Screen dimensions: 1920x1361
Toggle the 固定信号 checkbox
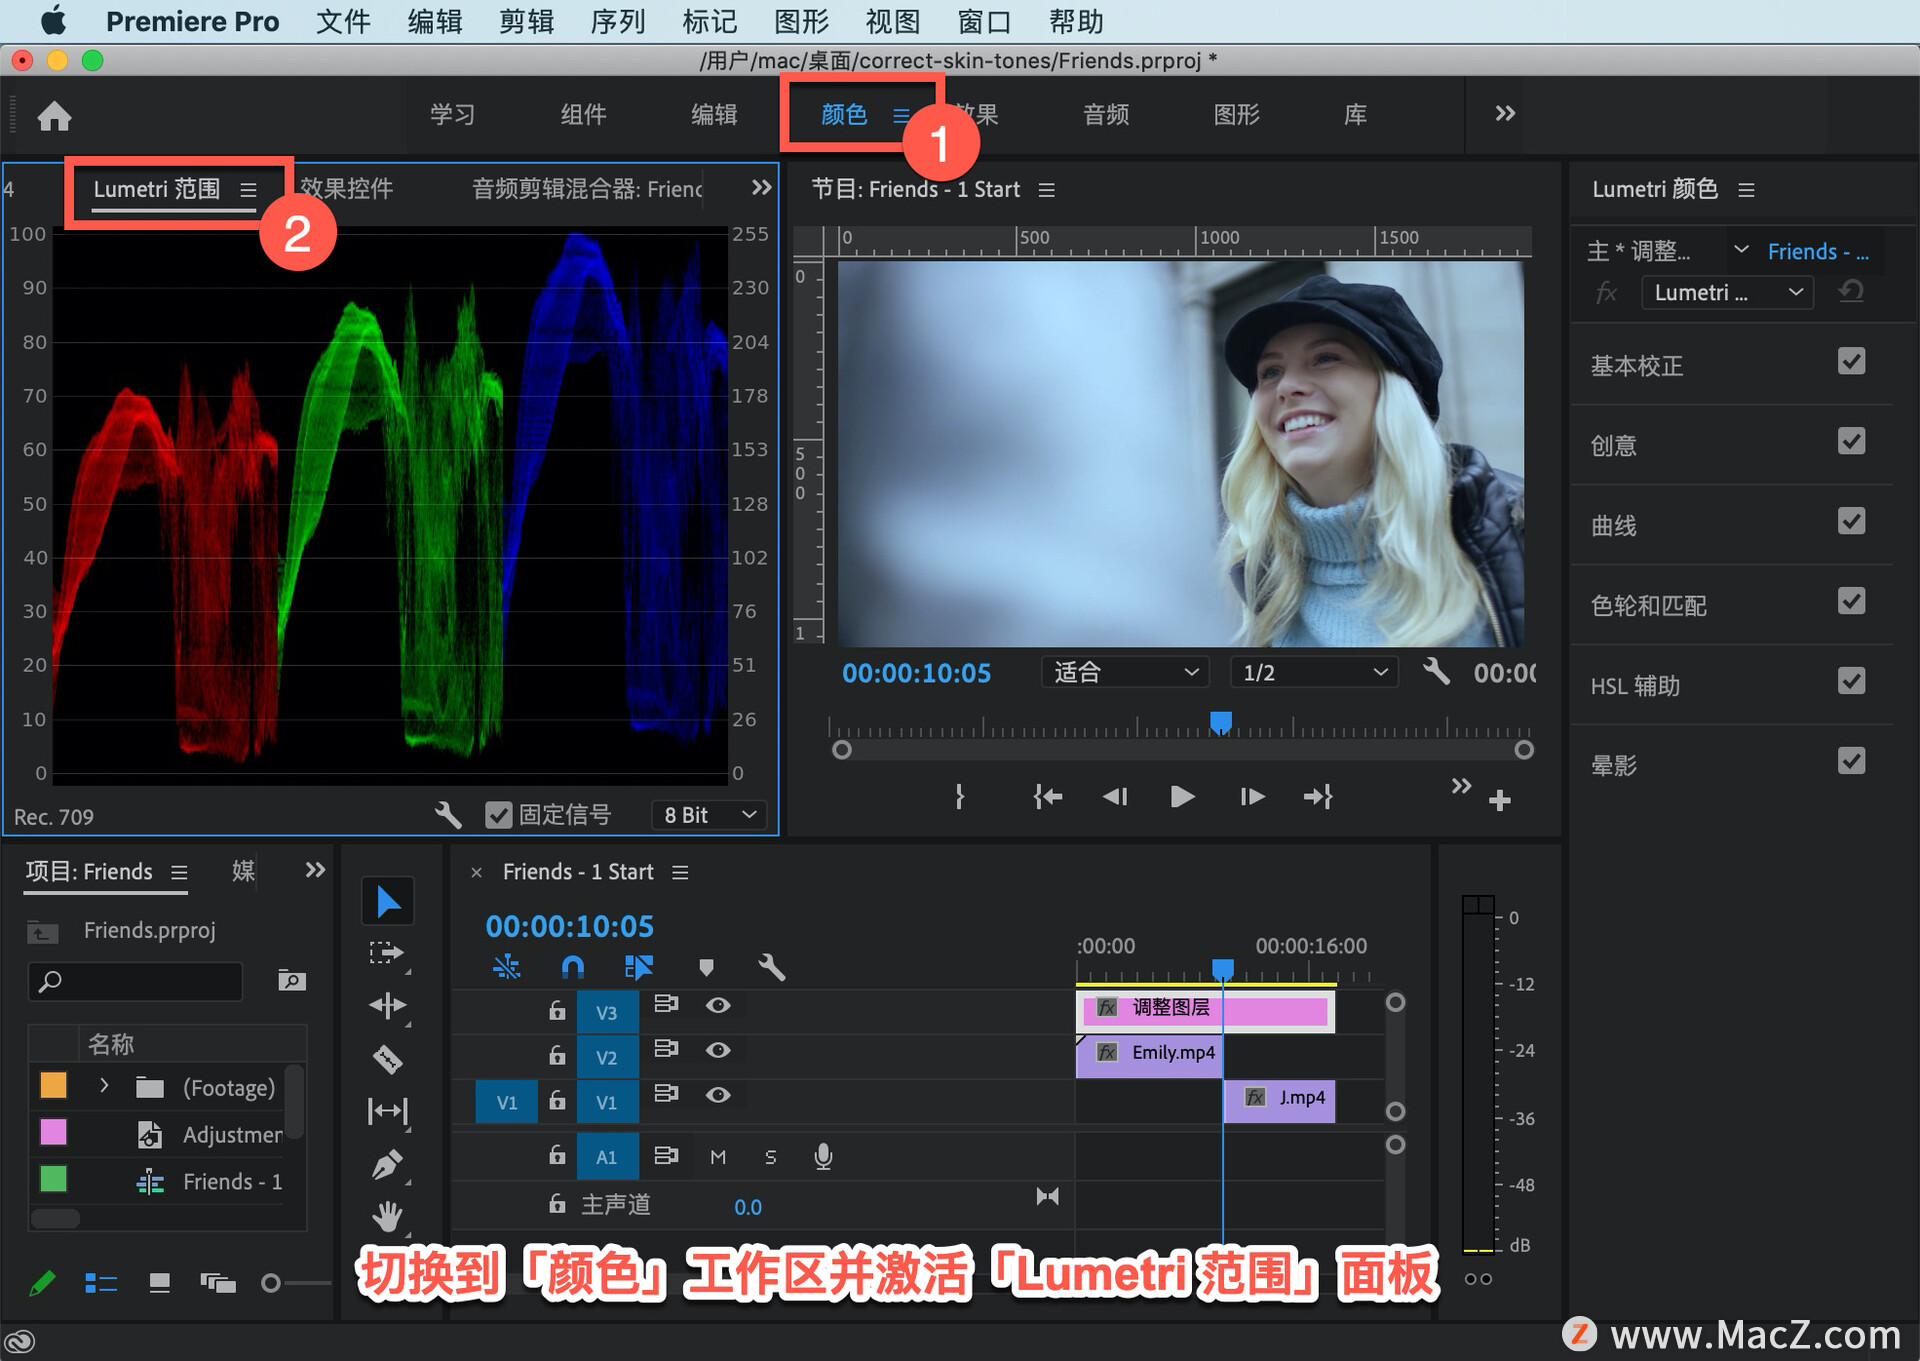coord(498,815)
